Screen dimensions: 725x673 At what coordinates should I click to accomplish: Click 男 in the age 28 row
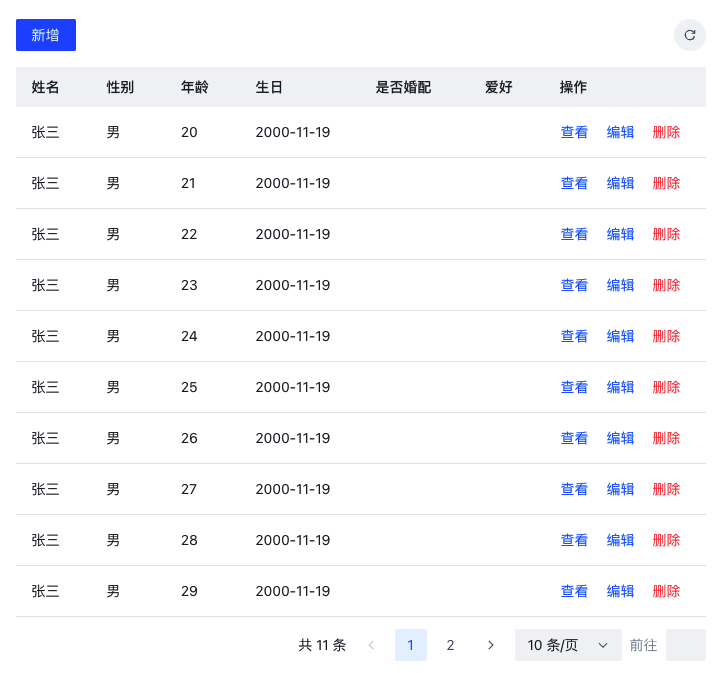[x=113, y=540]
